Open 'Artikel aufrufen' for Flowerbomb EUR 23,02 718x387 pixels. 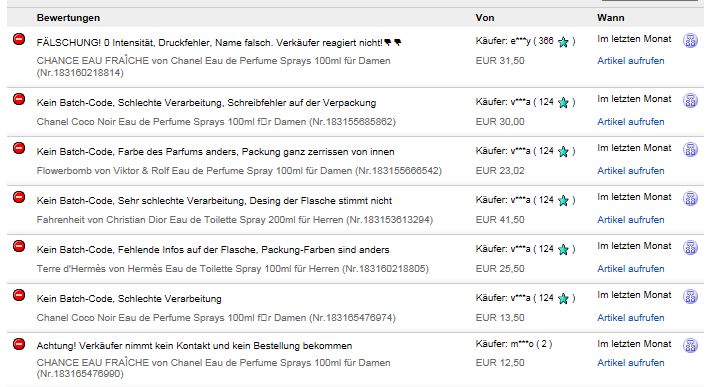click(x=631, y=171)
